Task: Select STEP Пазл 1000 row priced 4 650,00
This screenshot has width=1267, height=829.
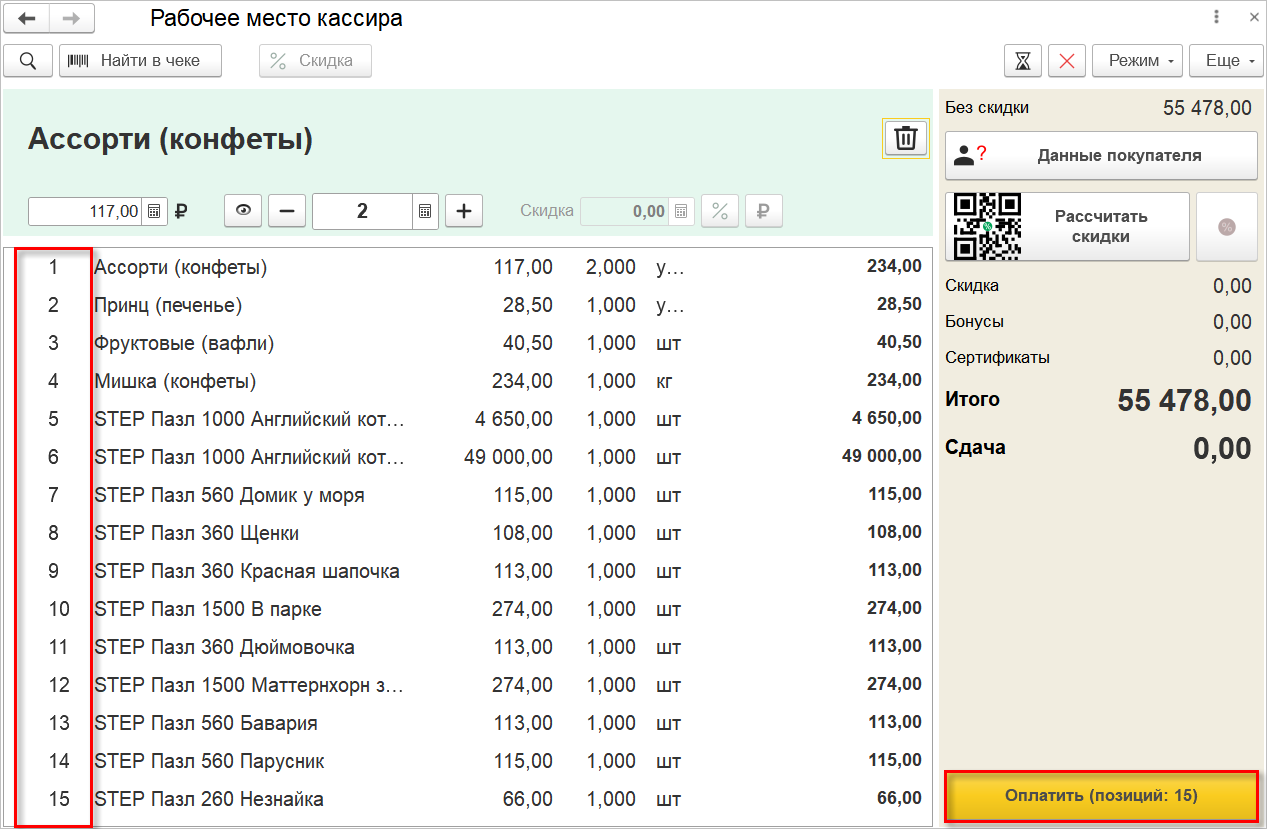Action: 468,419
